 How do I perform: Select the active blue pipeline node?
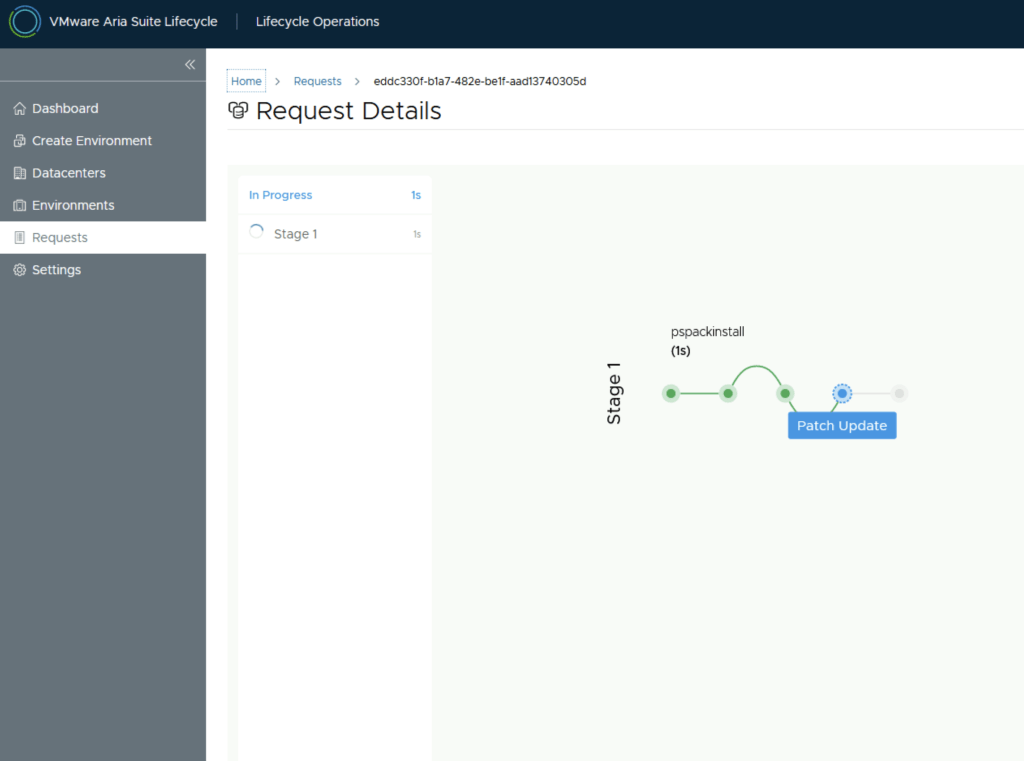[x=842, y=394]
